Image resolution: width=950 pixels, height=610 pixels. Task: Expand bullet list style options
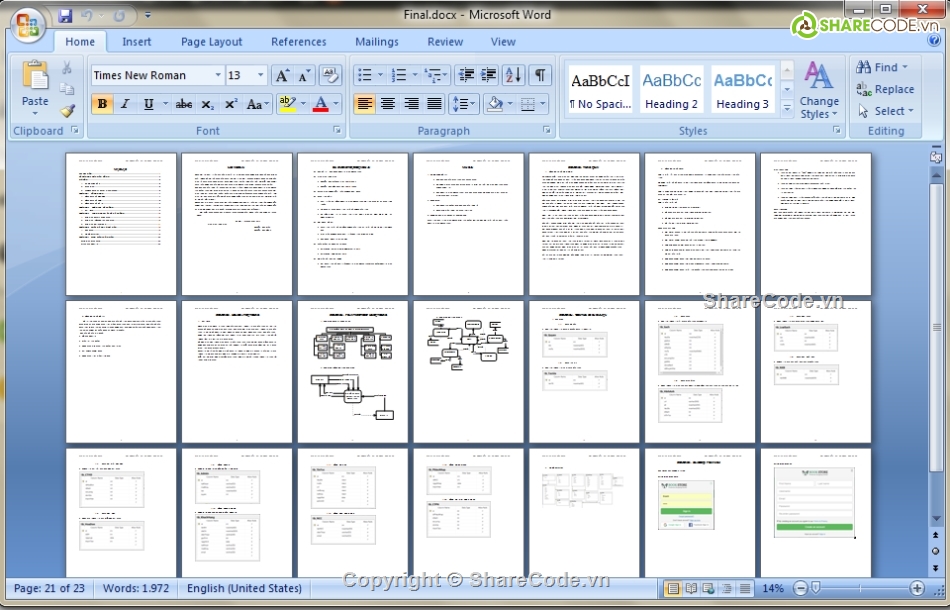[380, 75]
